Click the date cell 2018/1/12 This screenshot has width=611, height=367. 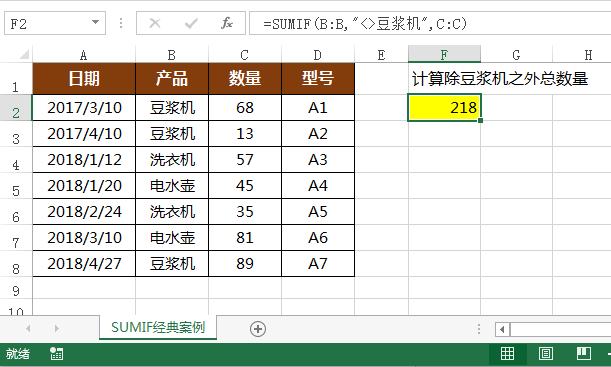coord(84,160)
